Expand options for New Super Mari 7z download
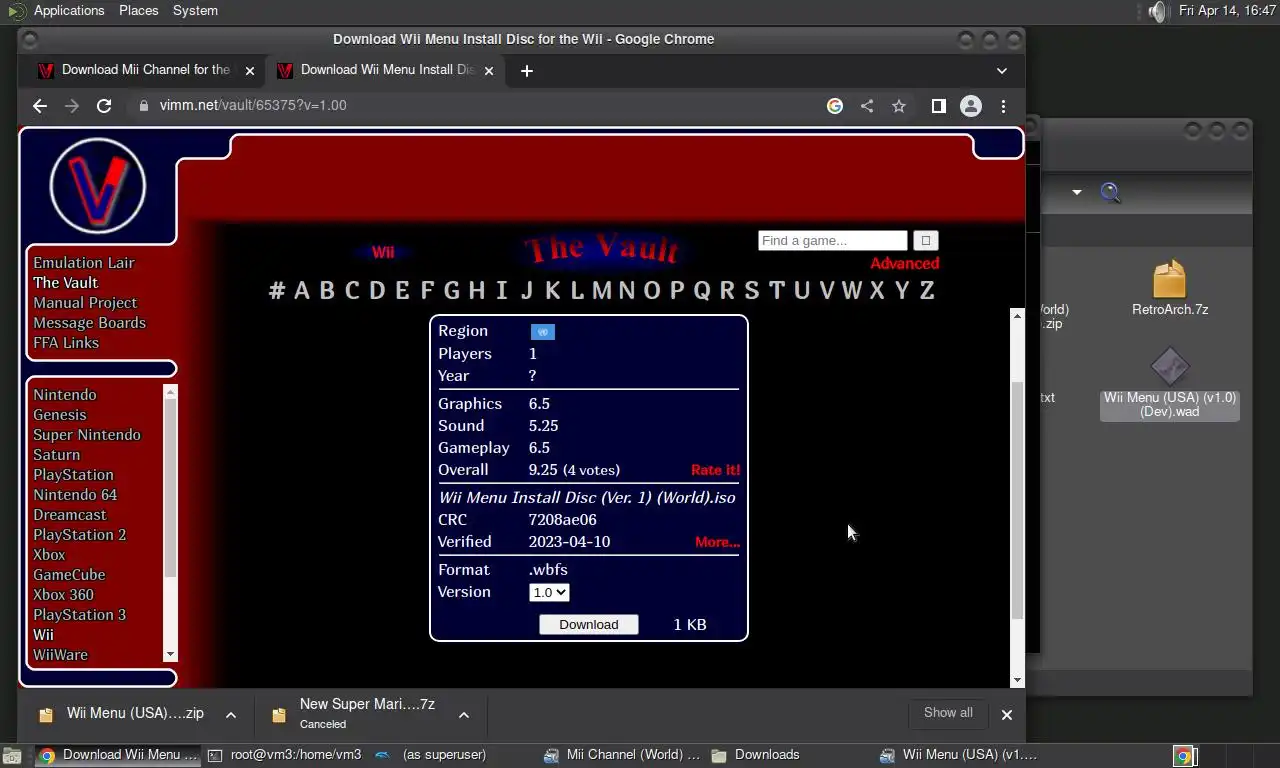 pyautogui.click(x=464, y=714)
